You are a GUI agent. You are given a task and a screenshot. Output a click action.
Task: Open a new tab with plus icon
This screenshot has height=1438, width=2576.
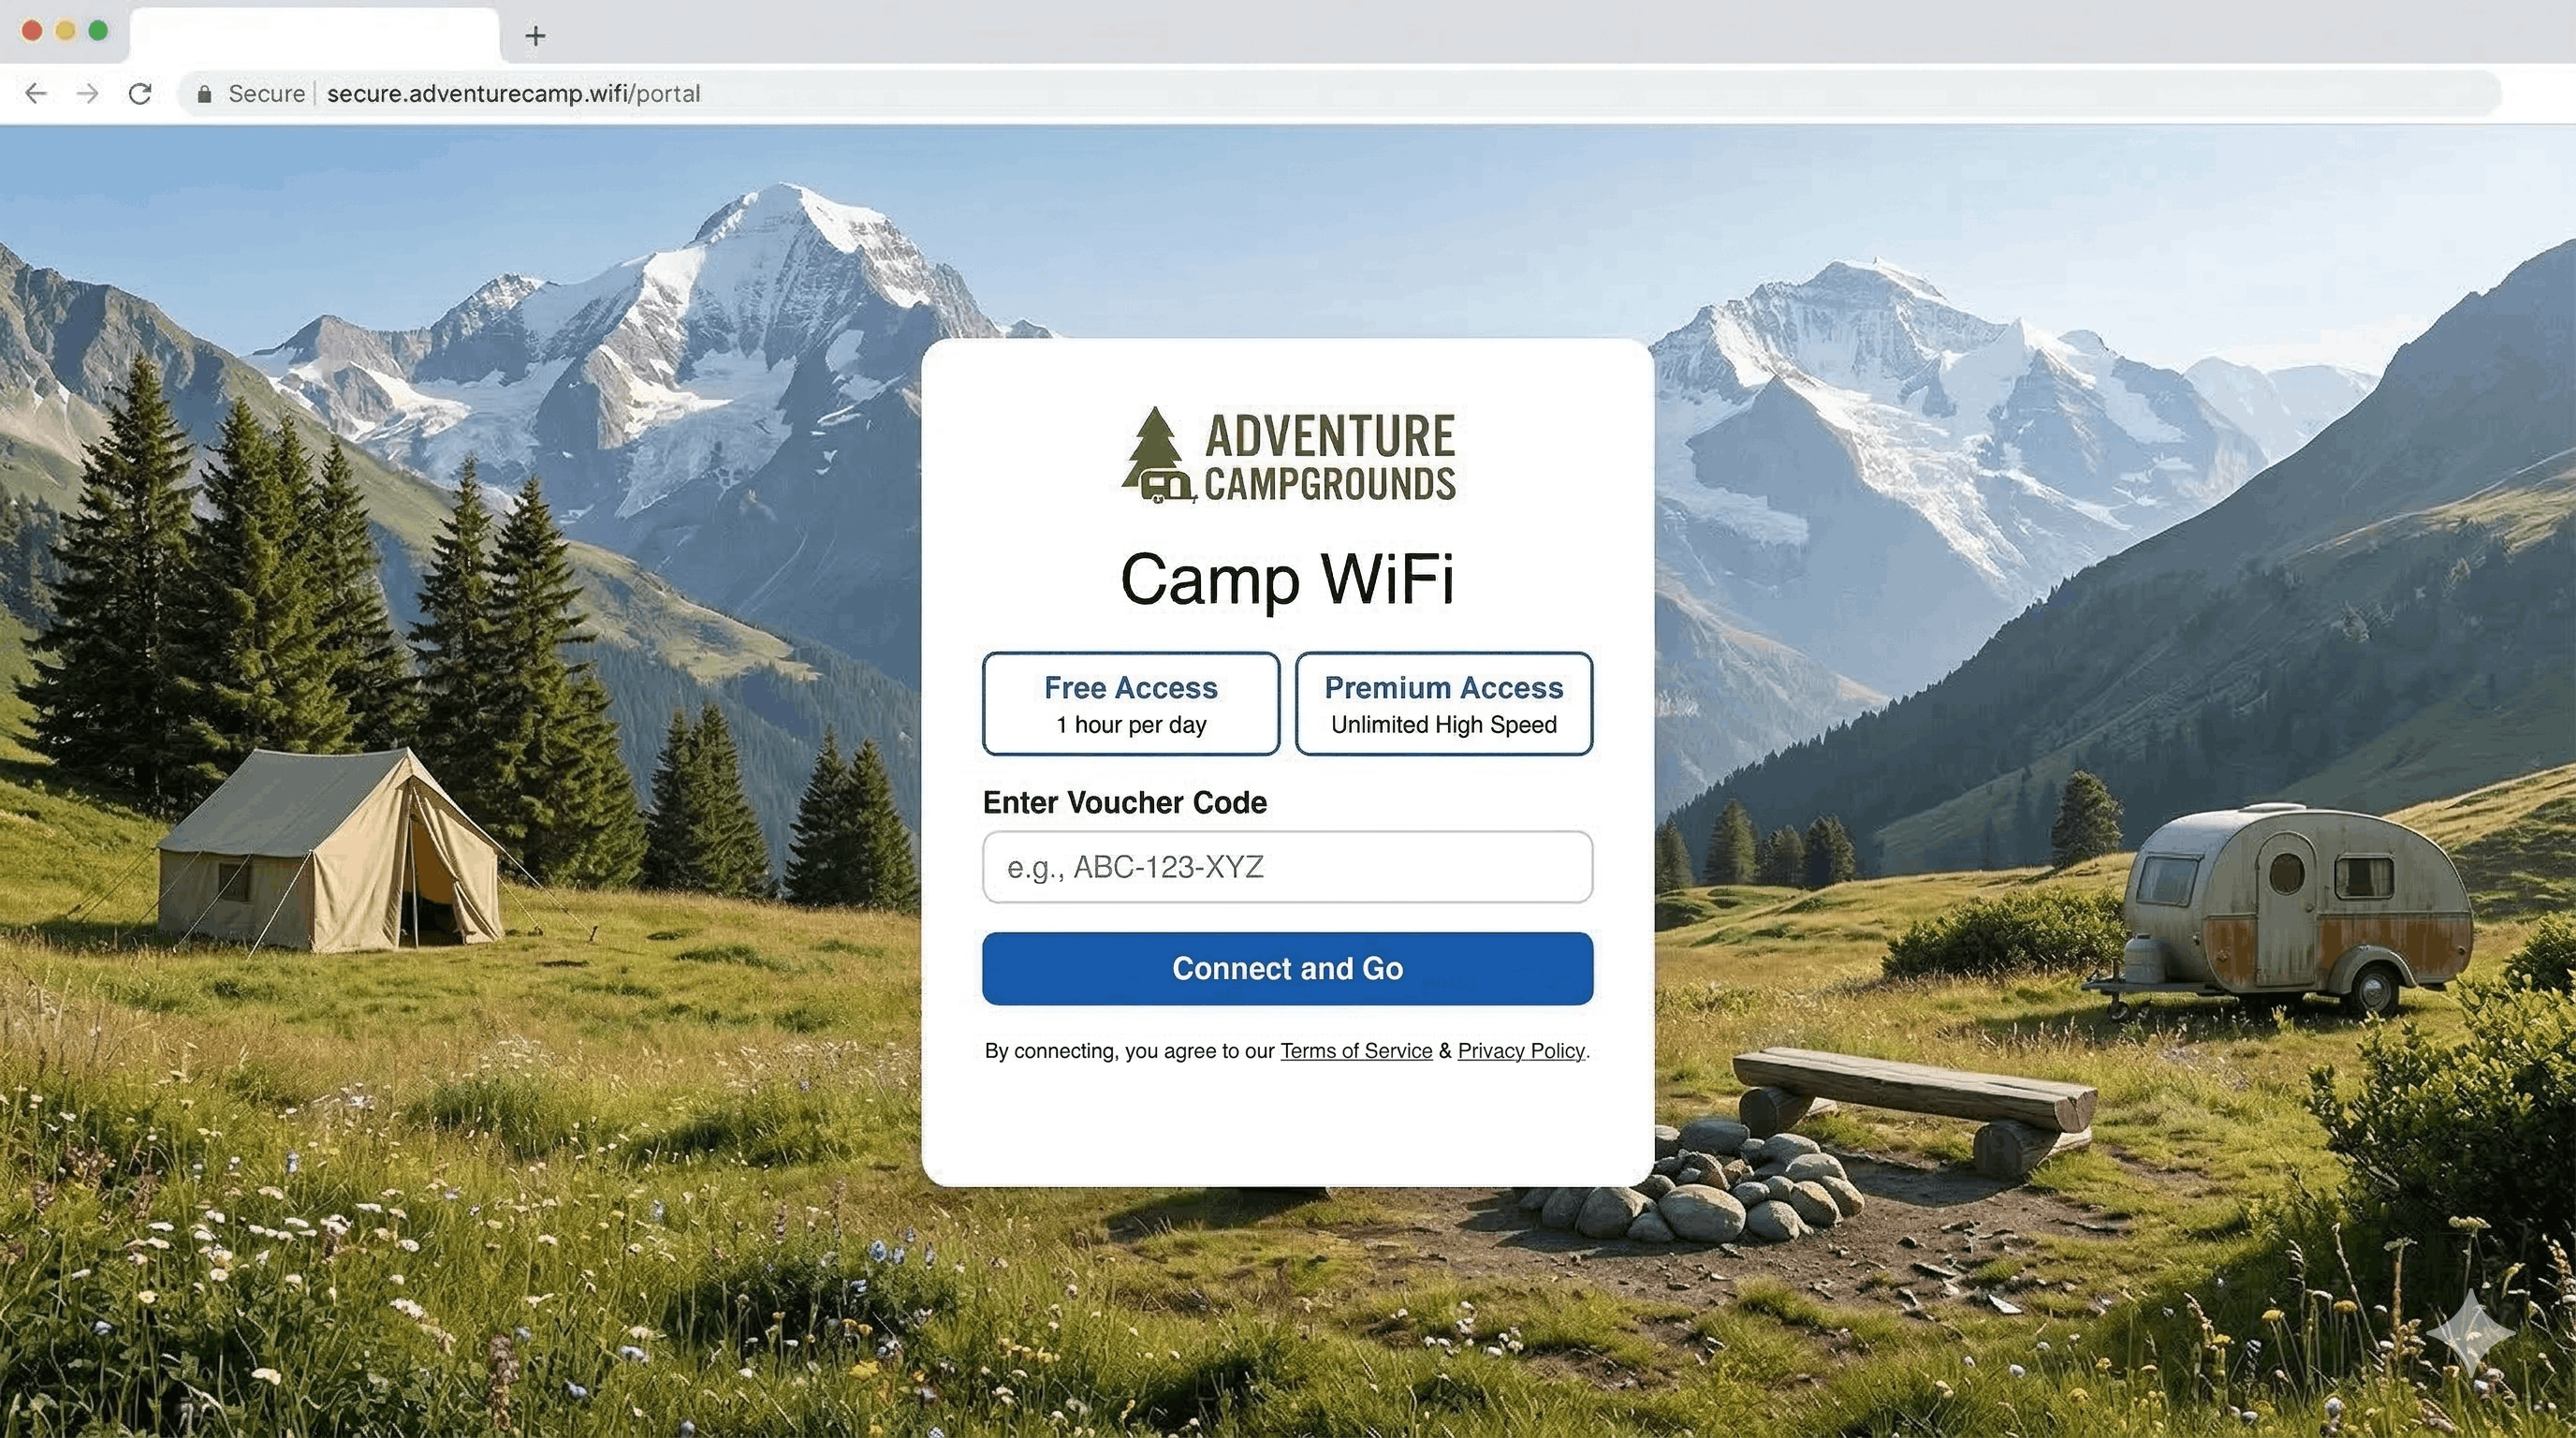[536, 36]
